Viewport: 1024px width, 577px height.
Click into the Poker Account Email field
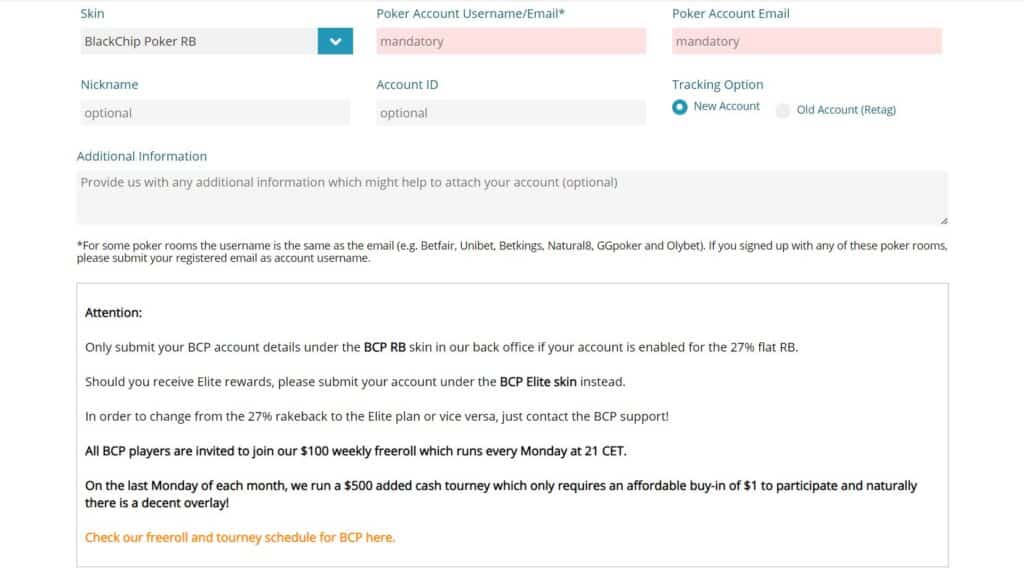pos(806,41)
